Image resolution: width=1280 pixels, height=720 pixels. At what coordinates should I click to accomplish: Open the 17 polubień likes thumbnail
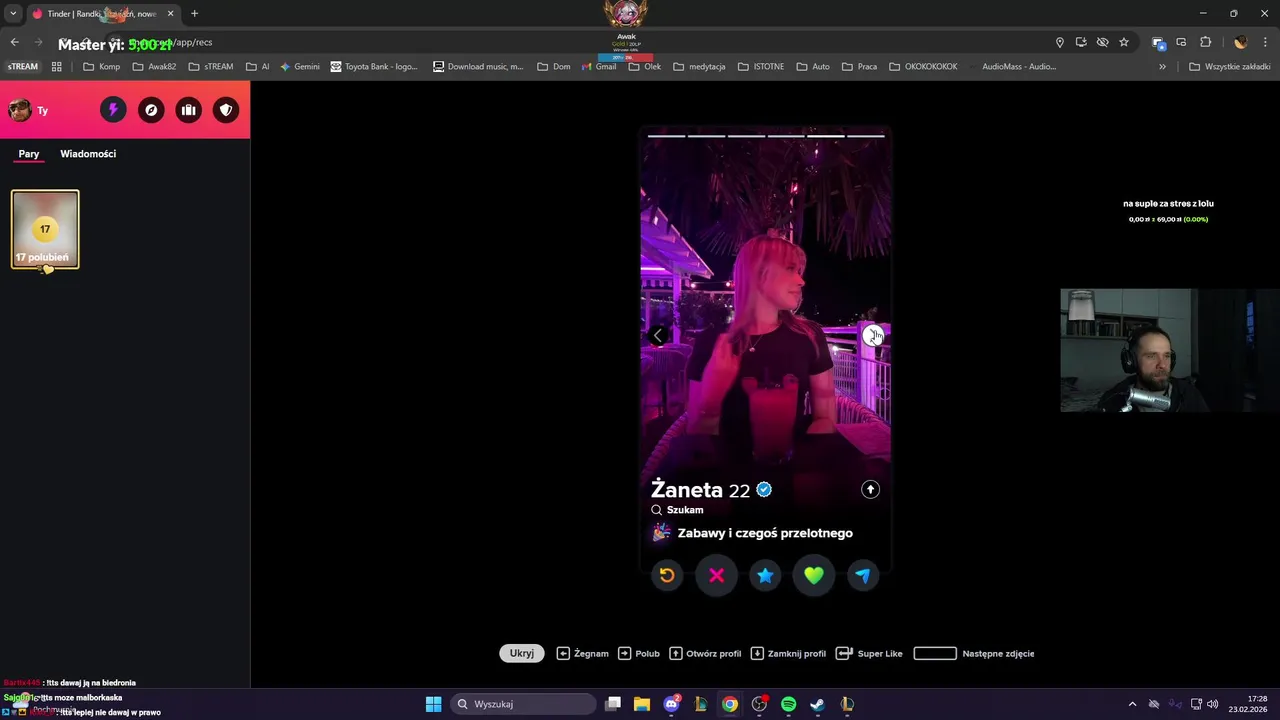click(x=45, y=230)
